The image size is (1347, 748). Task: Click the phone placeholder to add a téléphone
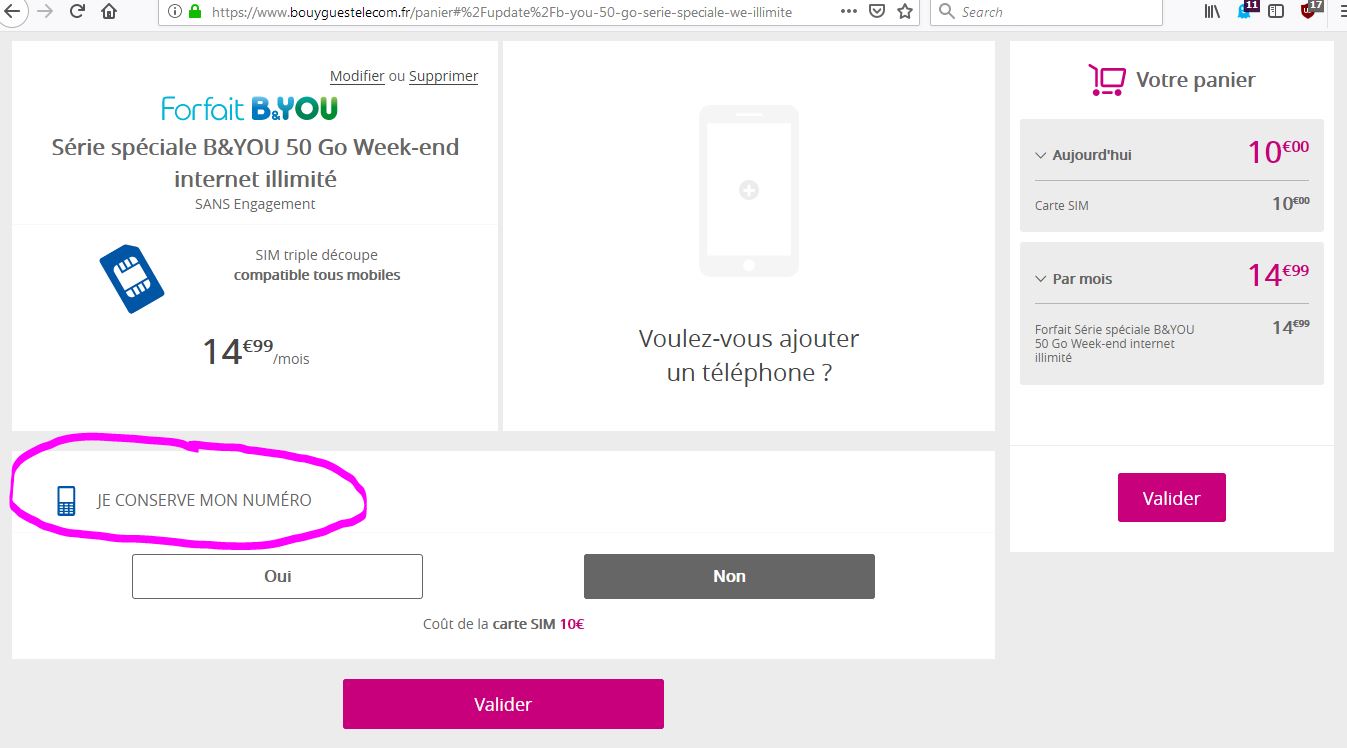[748, 190]
